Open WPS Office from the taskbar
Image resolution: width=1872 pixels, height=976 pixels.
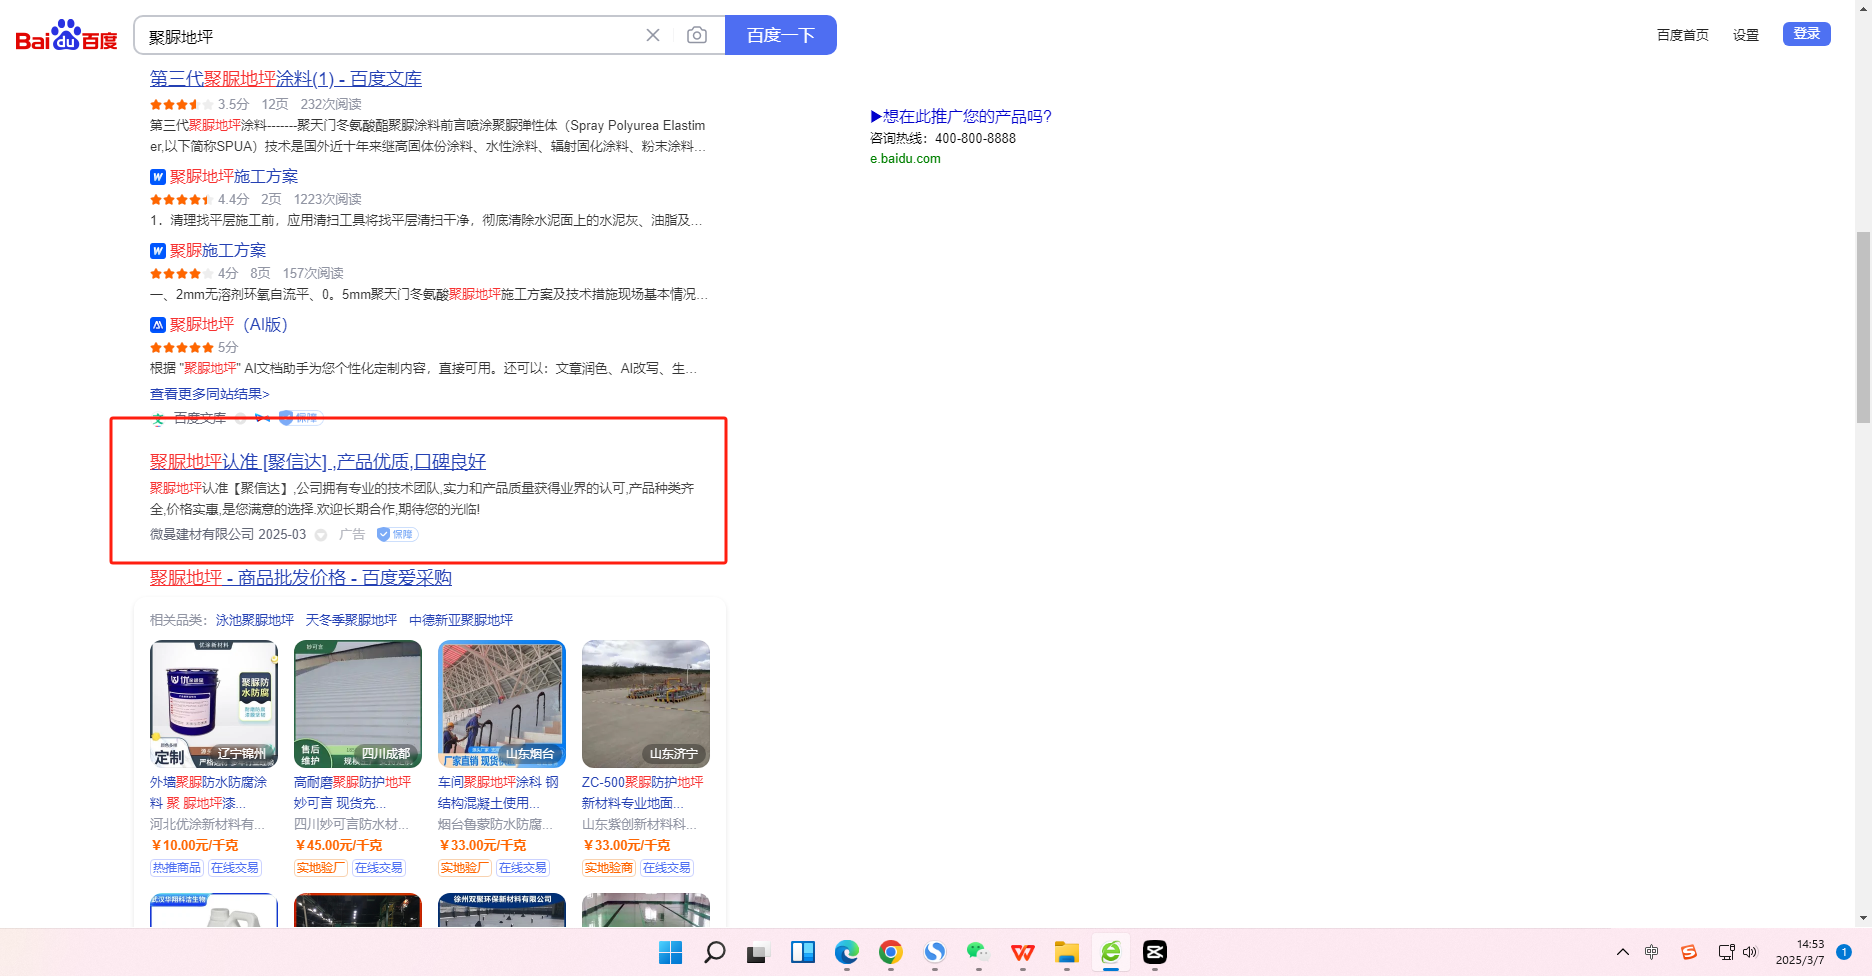click(1023, 952)
